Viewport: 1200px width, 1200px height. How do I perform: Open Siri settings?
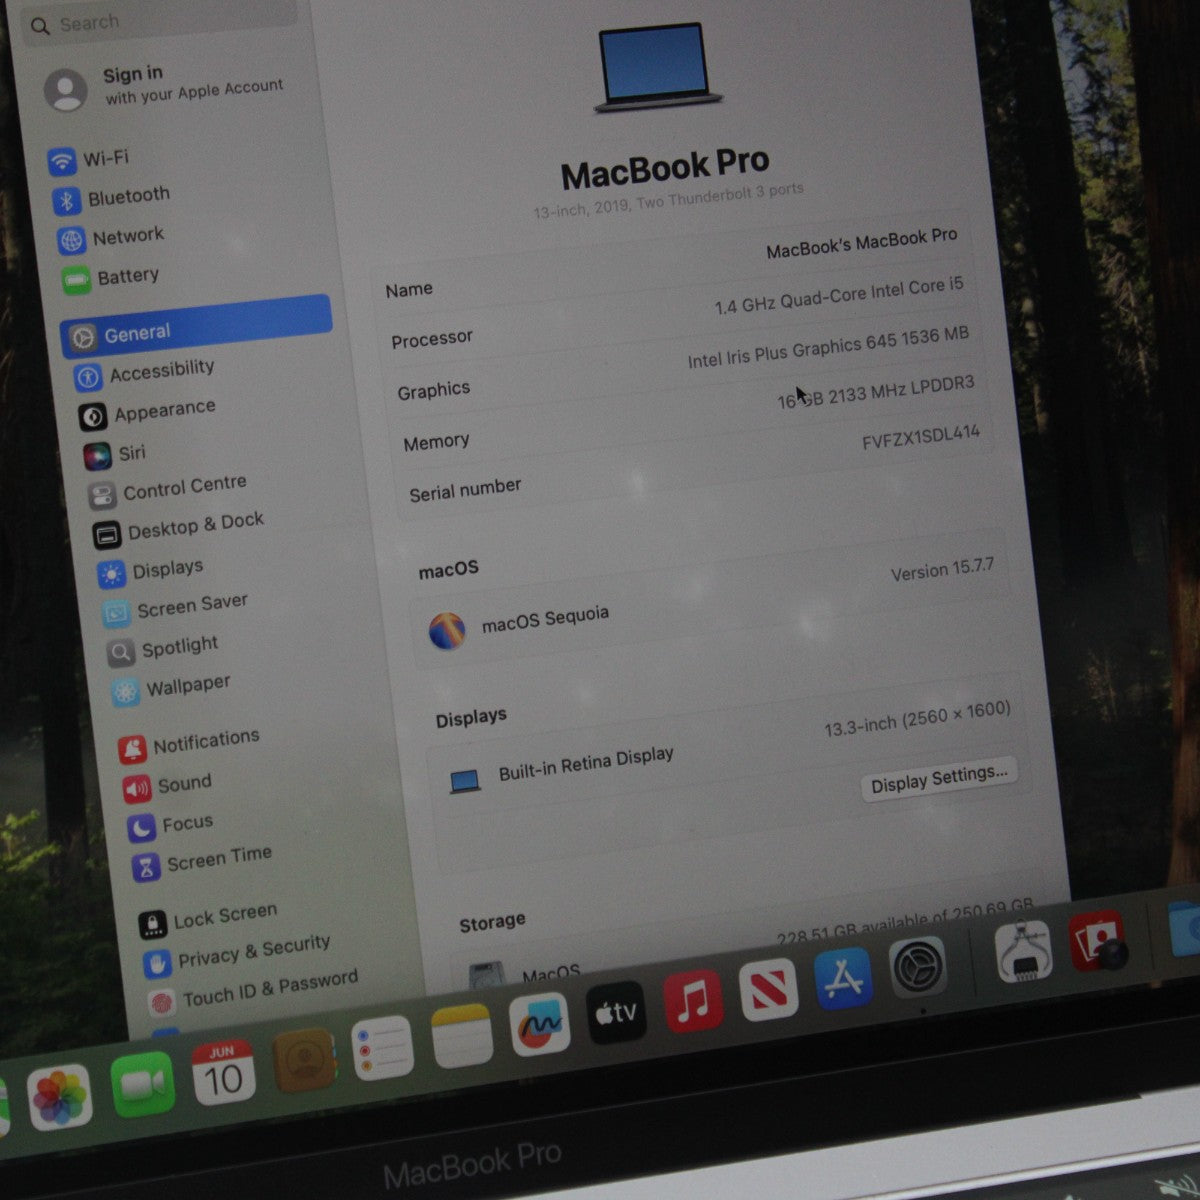[114, 454]
